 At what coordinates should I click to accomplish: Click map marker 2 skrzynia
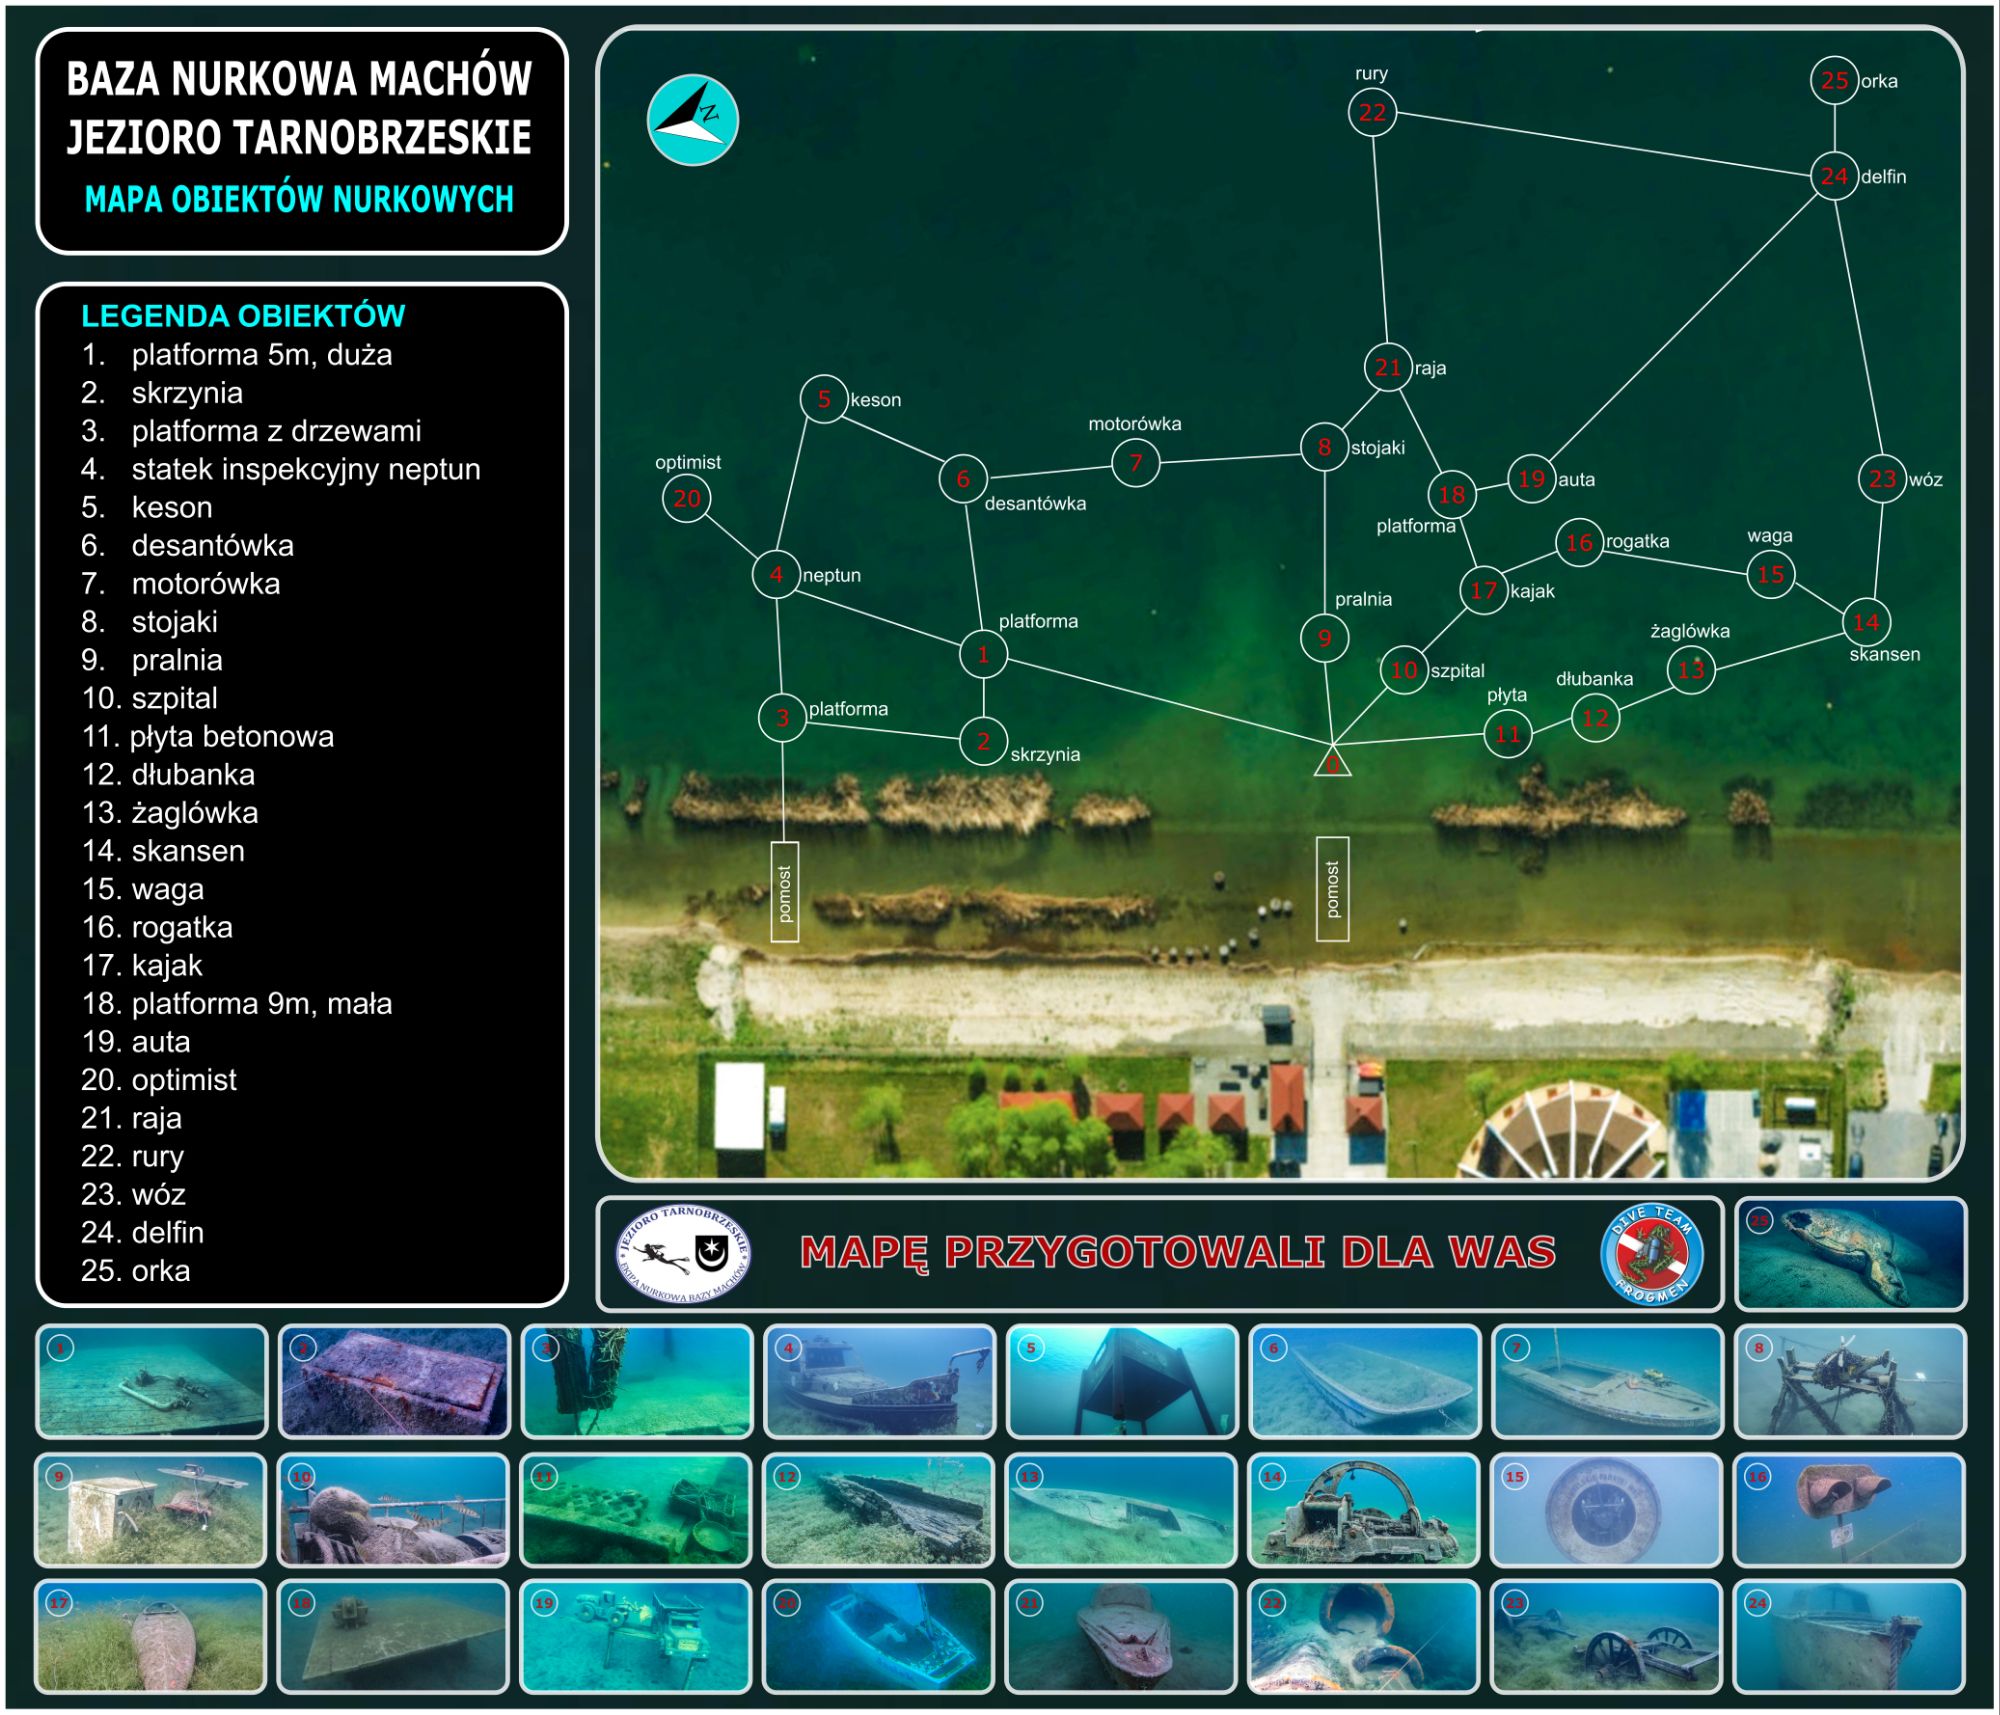tap(983, 741)
